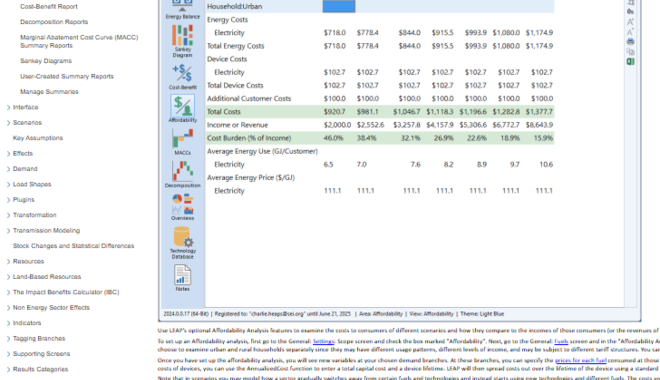Select the Additional Customer Costs row label
This screenshot has height=380, width=660.
pos(249,98)
